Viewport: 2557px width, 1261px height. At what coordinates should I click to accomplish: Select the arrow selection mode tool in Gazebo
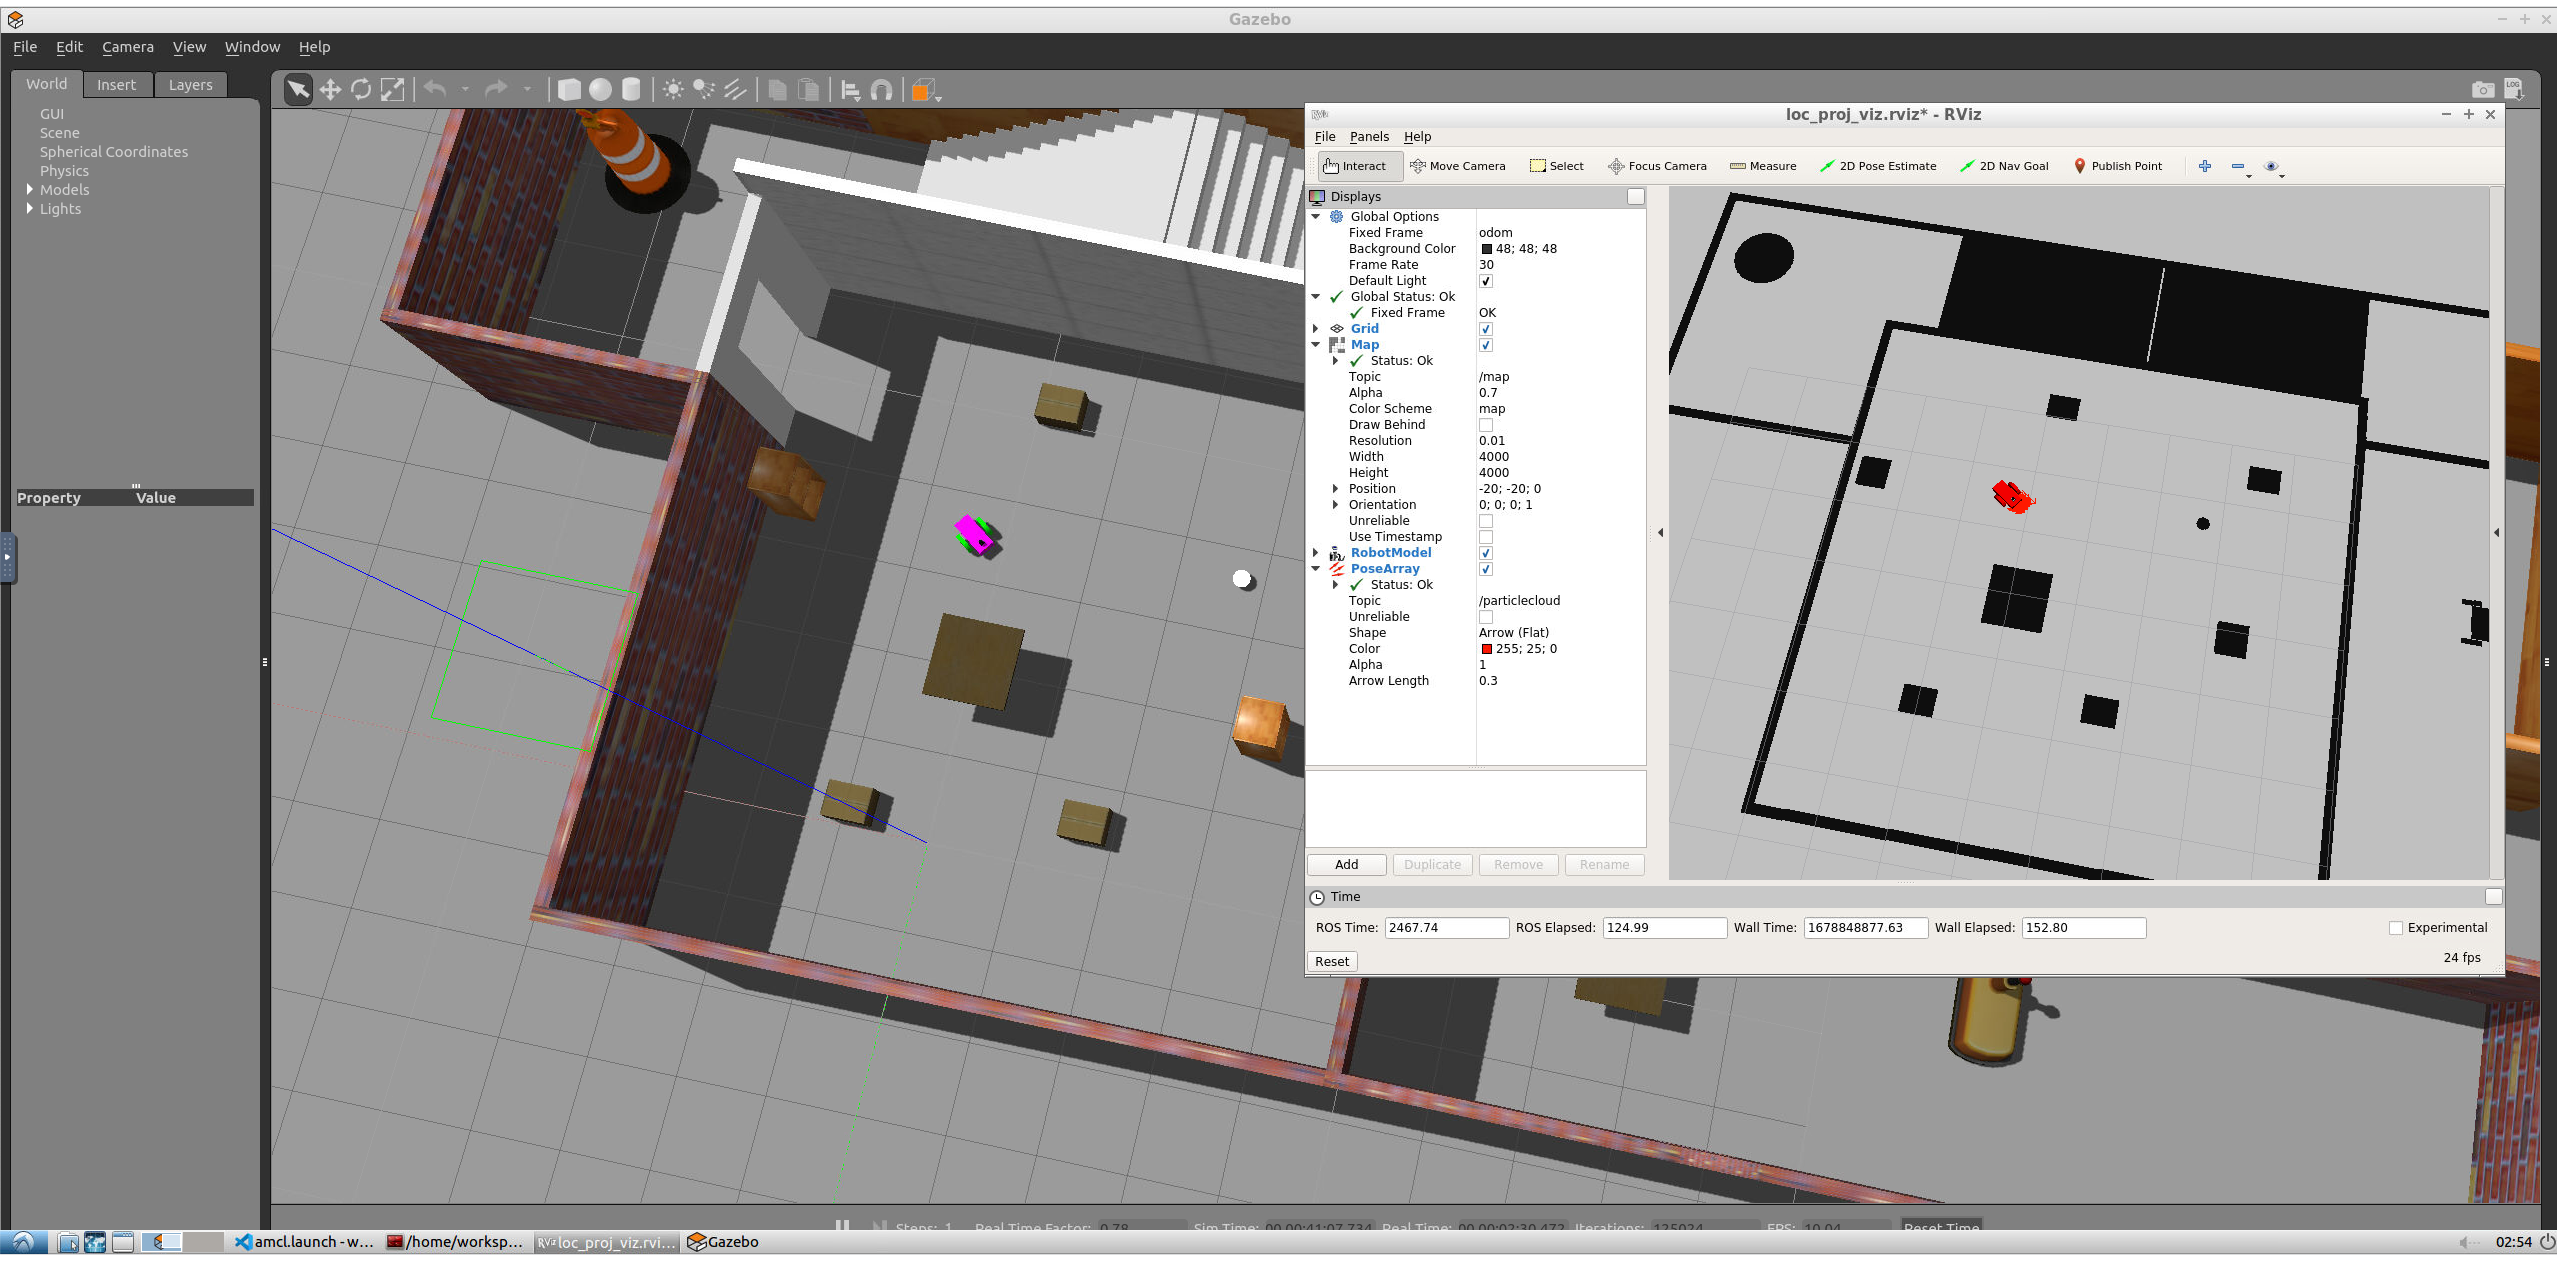[x=298, y=90]
